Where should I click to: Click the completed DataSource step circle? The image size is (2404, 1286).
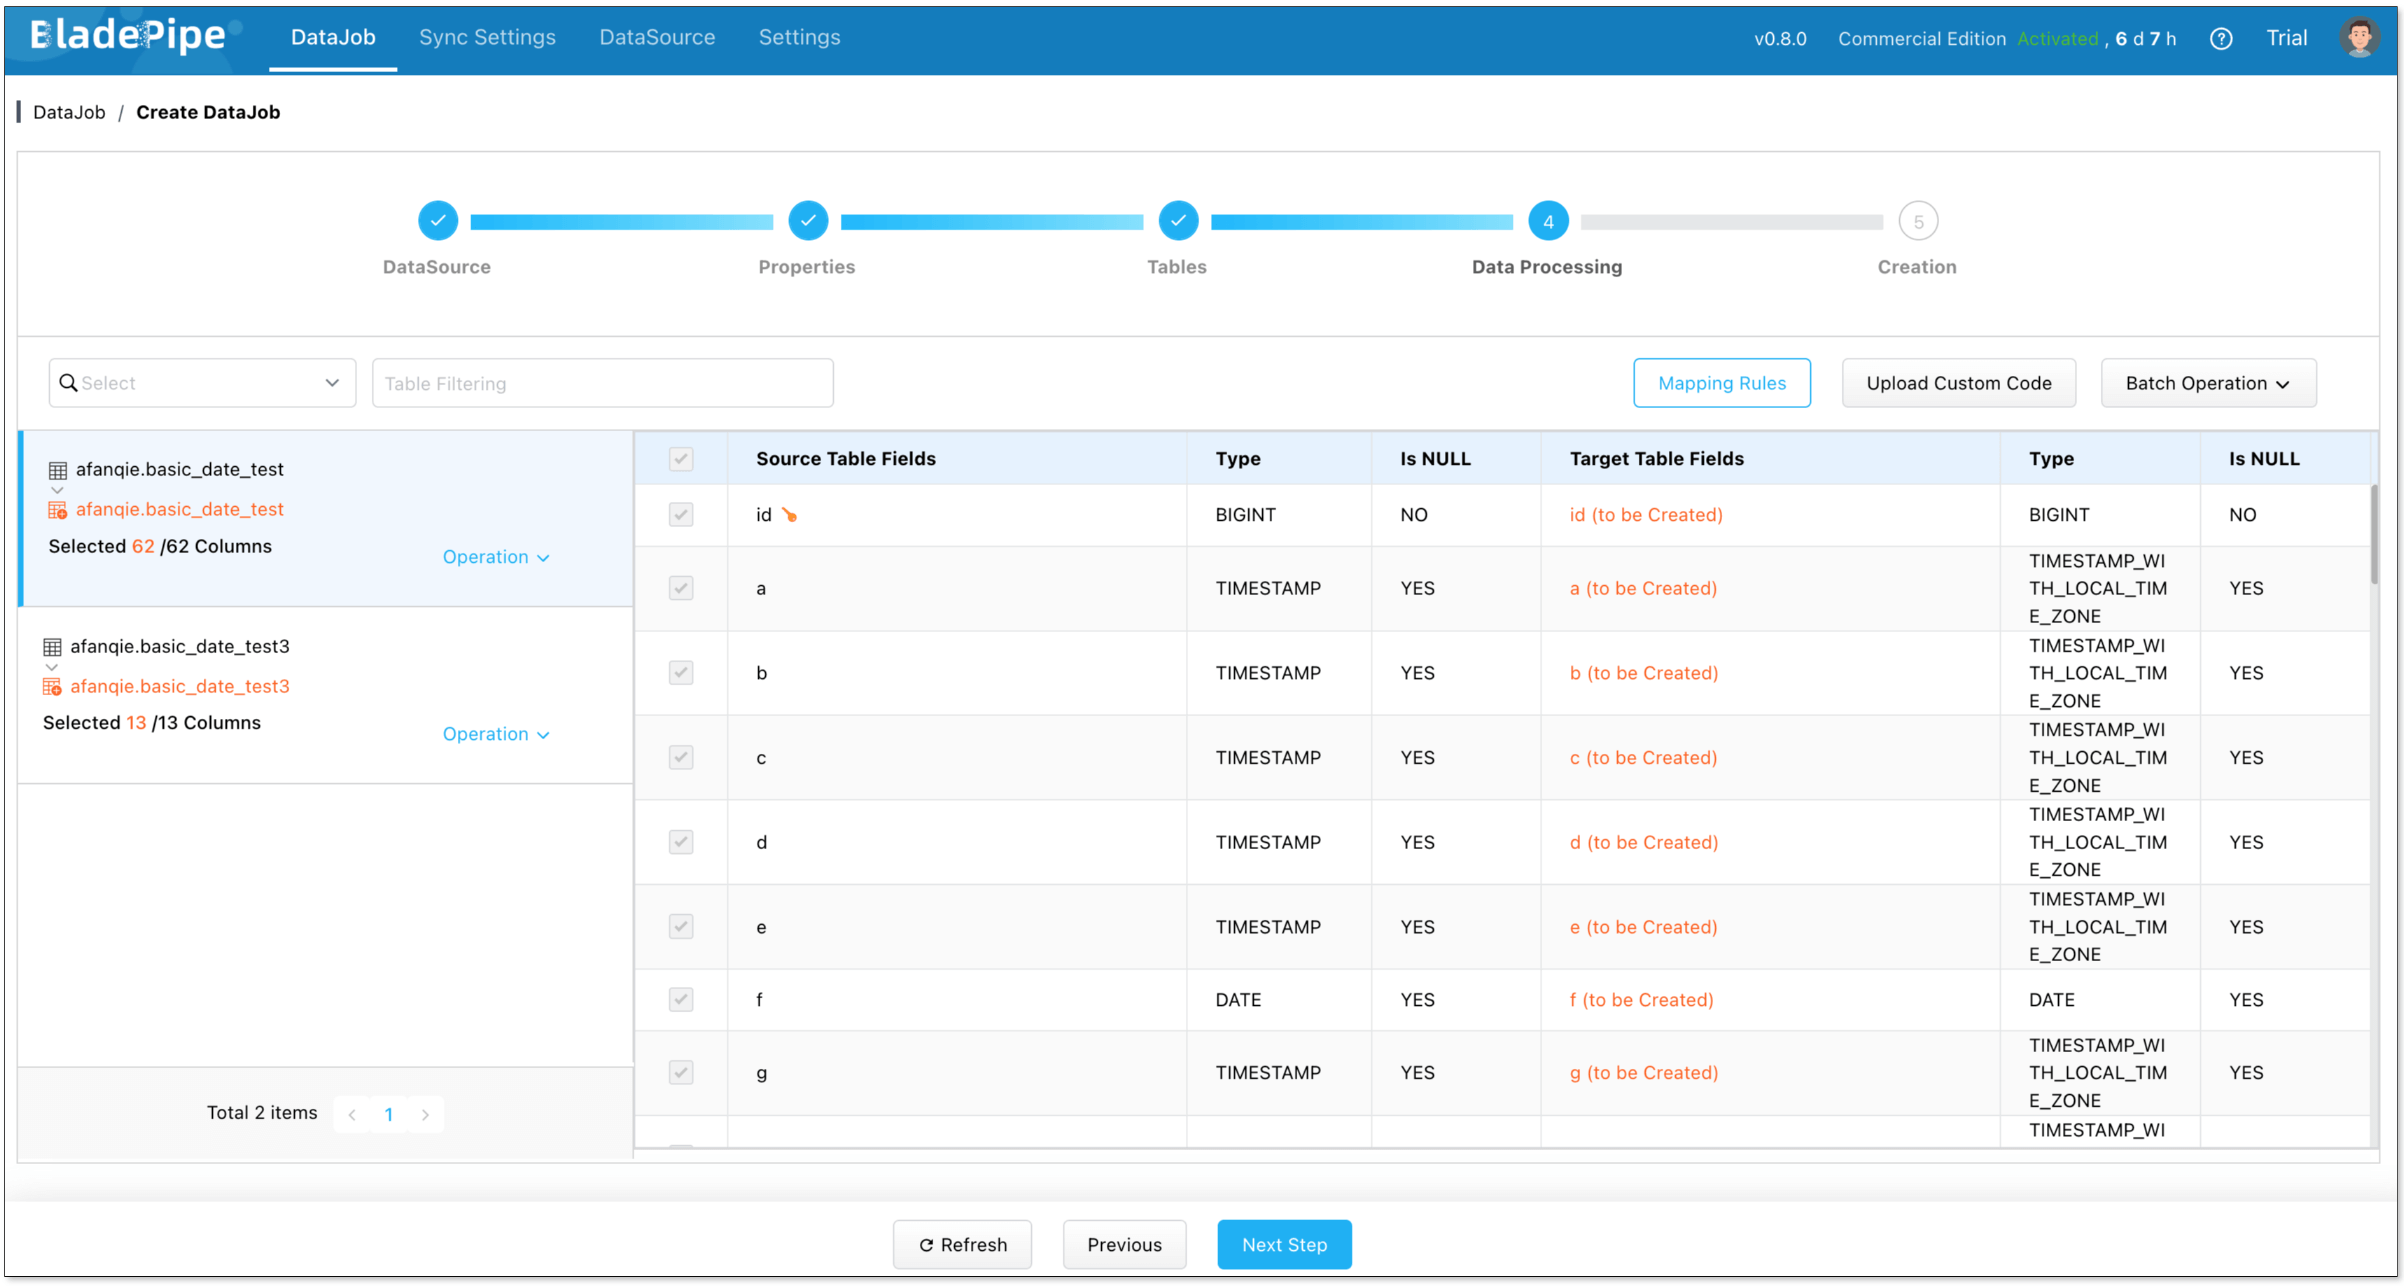coord(438,221)
